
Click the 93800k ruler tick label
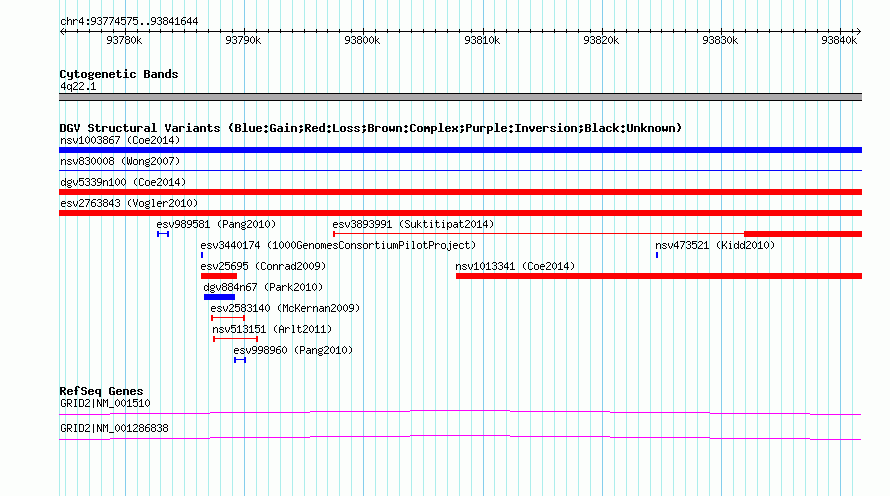[362, 40]
